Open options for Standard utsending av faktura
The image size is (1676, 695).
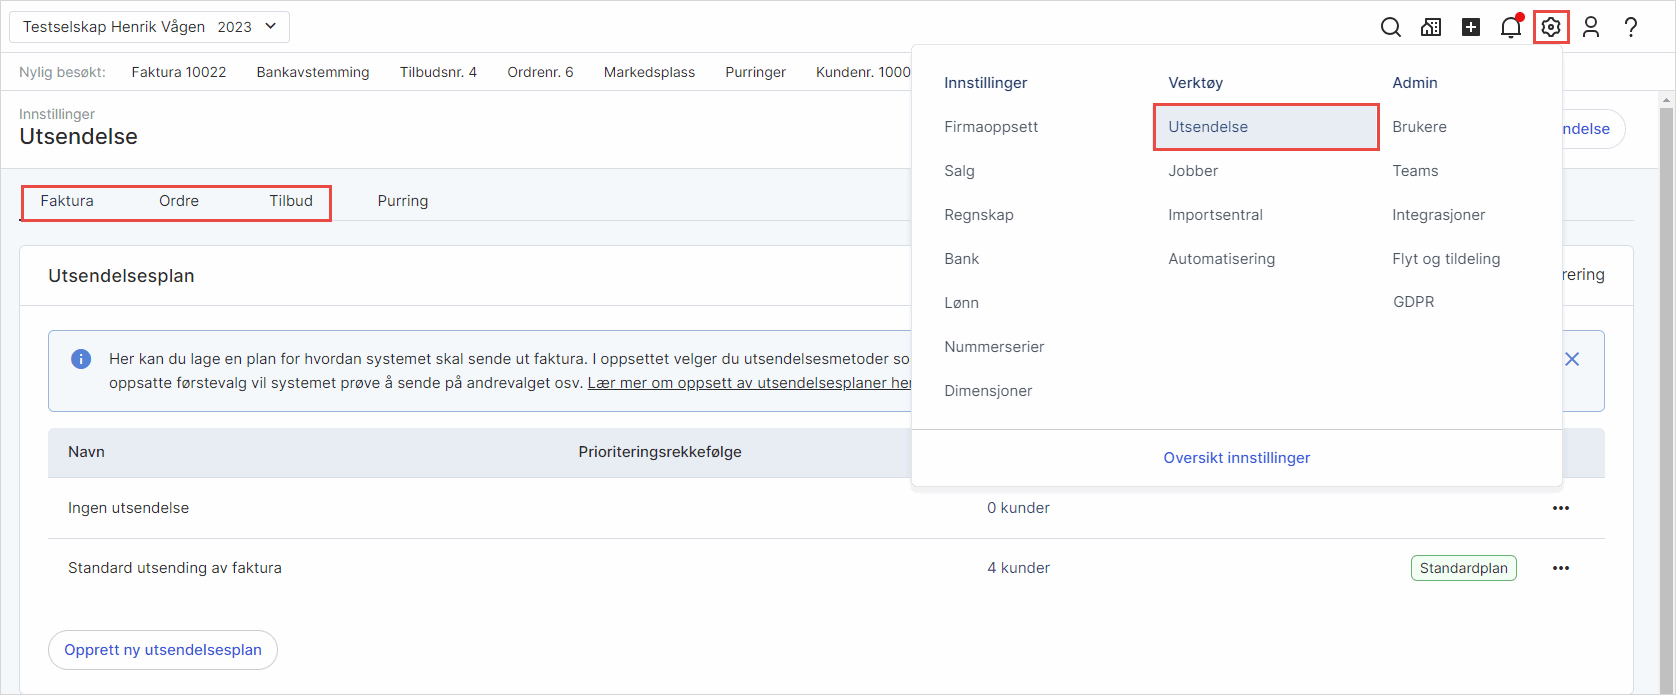[1561, 568]
